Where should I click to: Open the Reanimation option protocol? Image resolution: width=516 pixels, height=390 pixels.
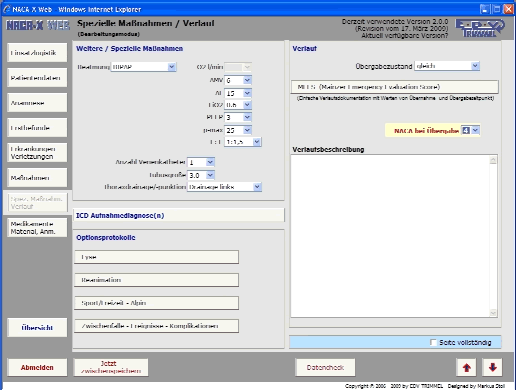point(156,280)
